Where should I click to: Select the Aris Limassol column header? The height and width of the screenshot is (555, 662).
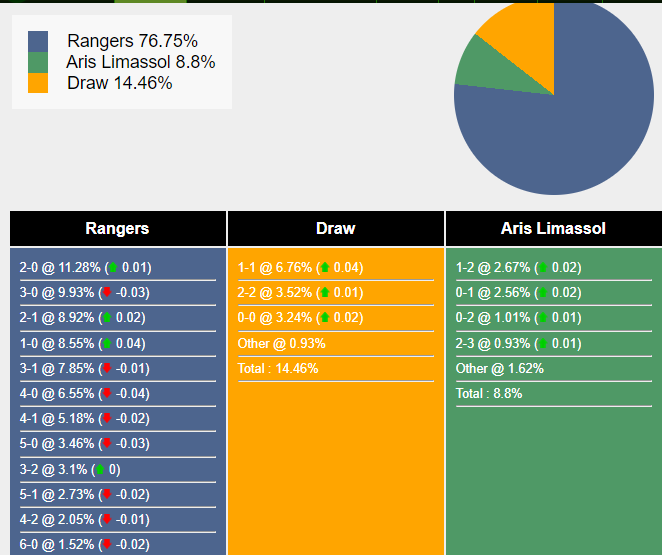pyautogui.click(x=553, y=228)
